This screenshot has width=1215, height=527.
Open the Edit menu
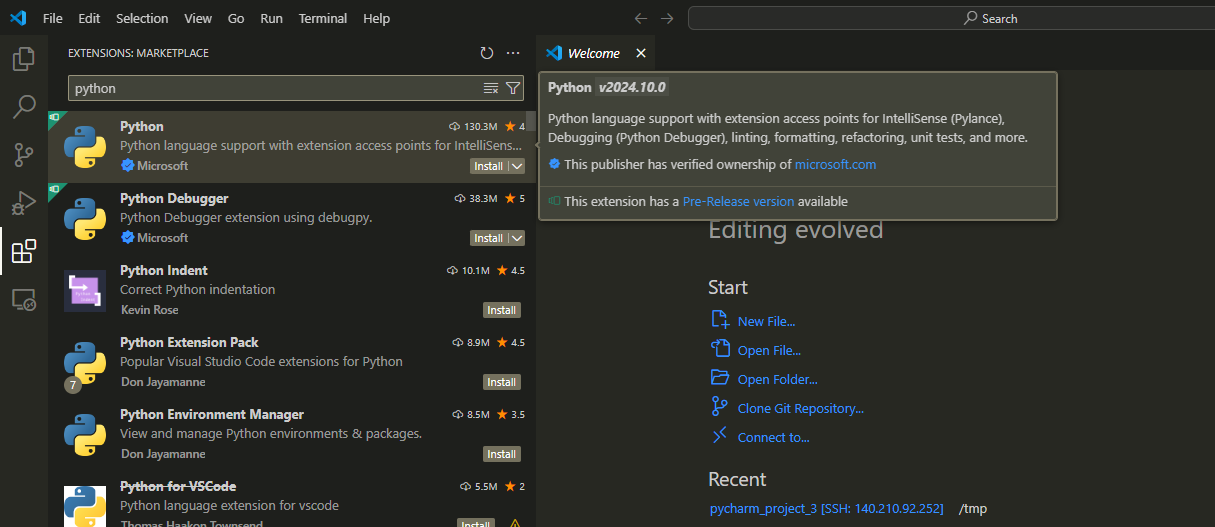coord(89,18)
